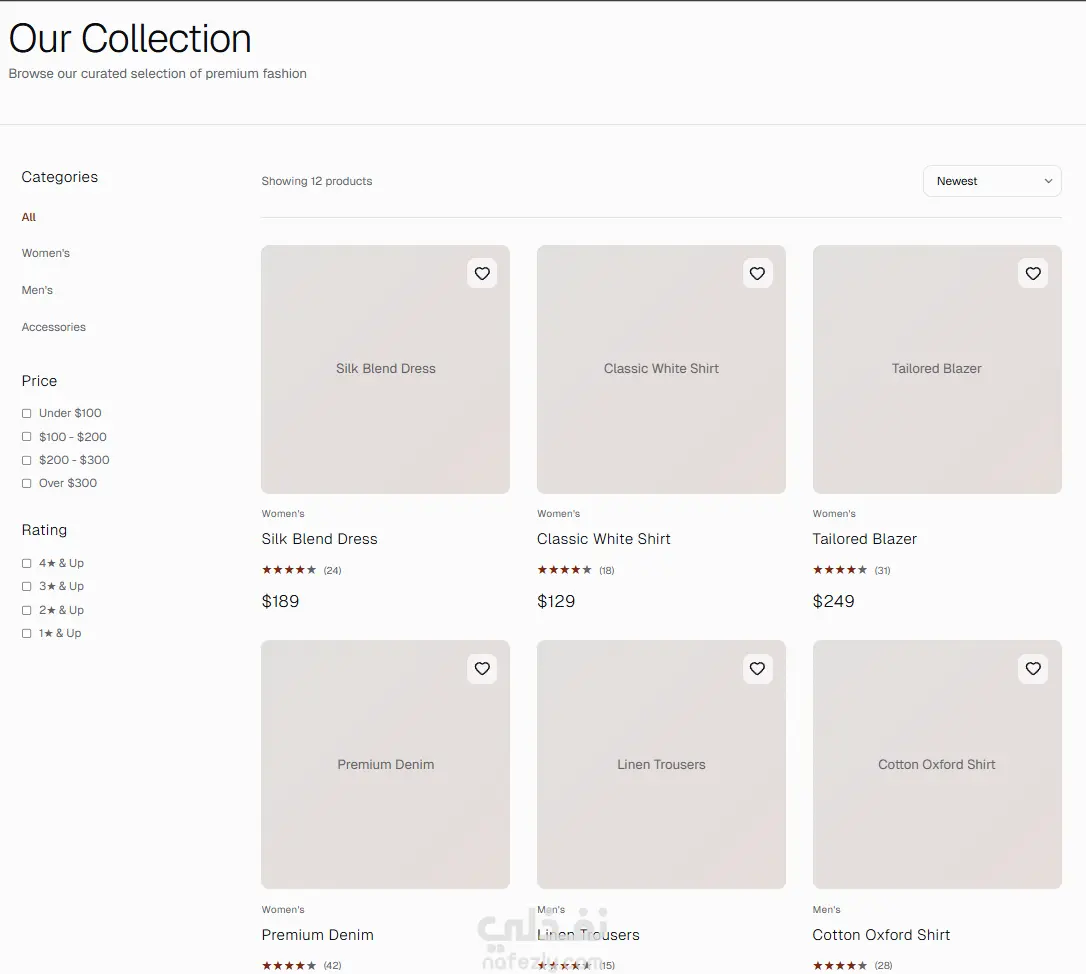This screenshot has width=1086, height=974.
Task: Open the Silk Blend Dress product title
Action: coord(319,539)
